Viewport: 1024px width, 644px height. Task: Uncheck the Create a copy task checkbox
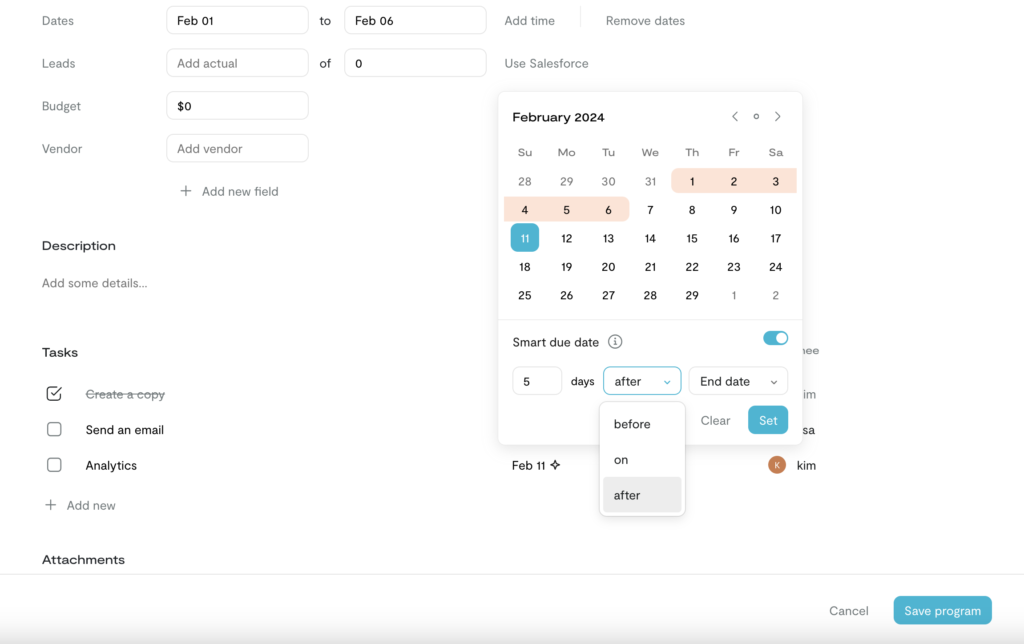[x=54, y=394]
